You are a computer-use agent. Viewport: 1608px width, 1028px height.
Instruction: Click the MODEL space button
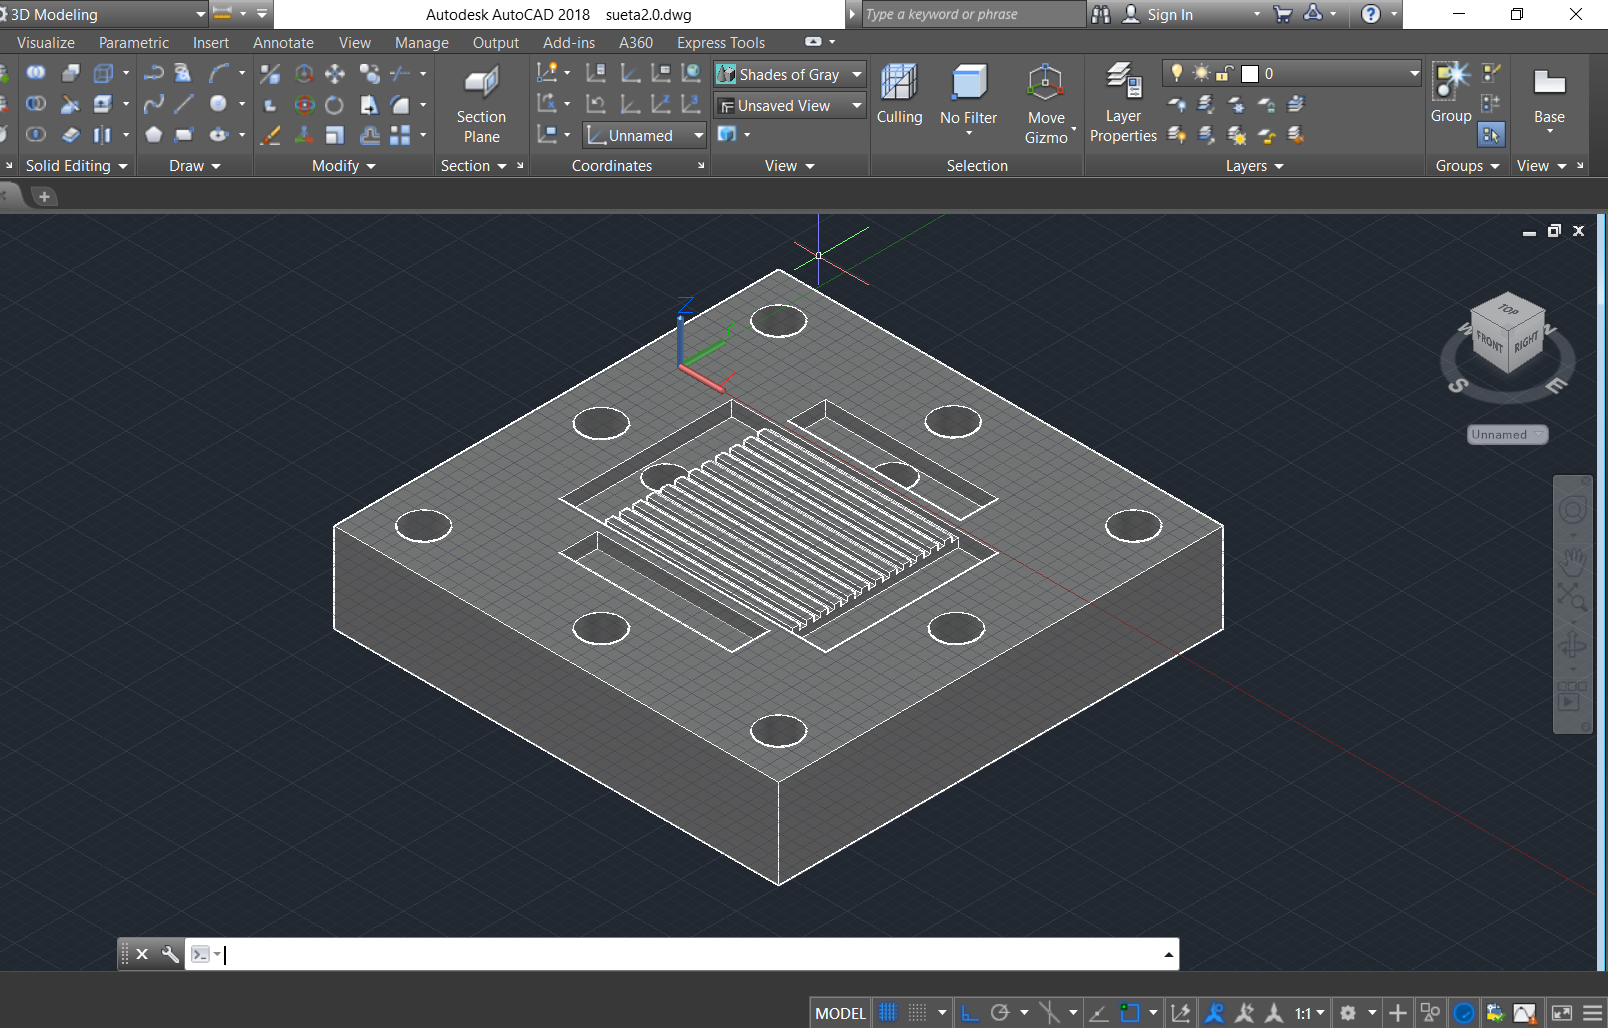(840, 1013)
